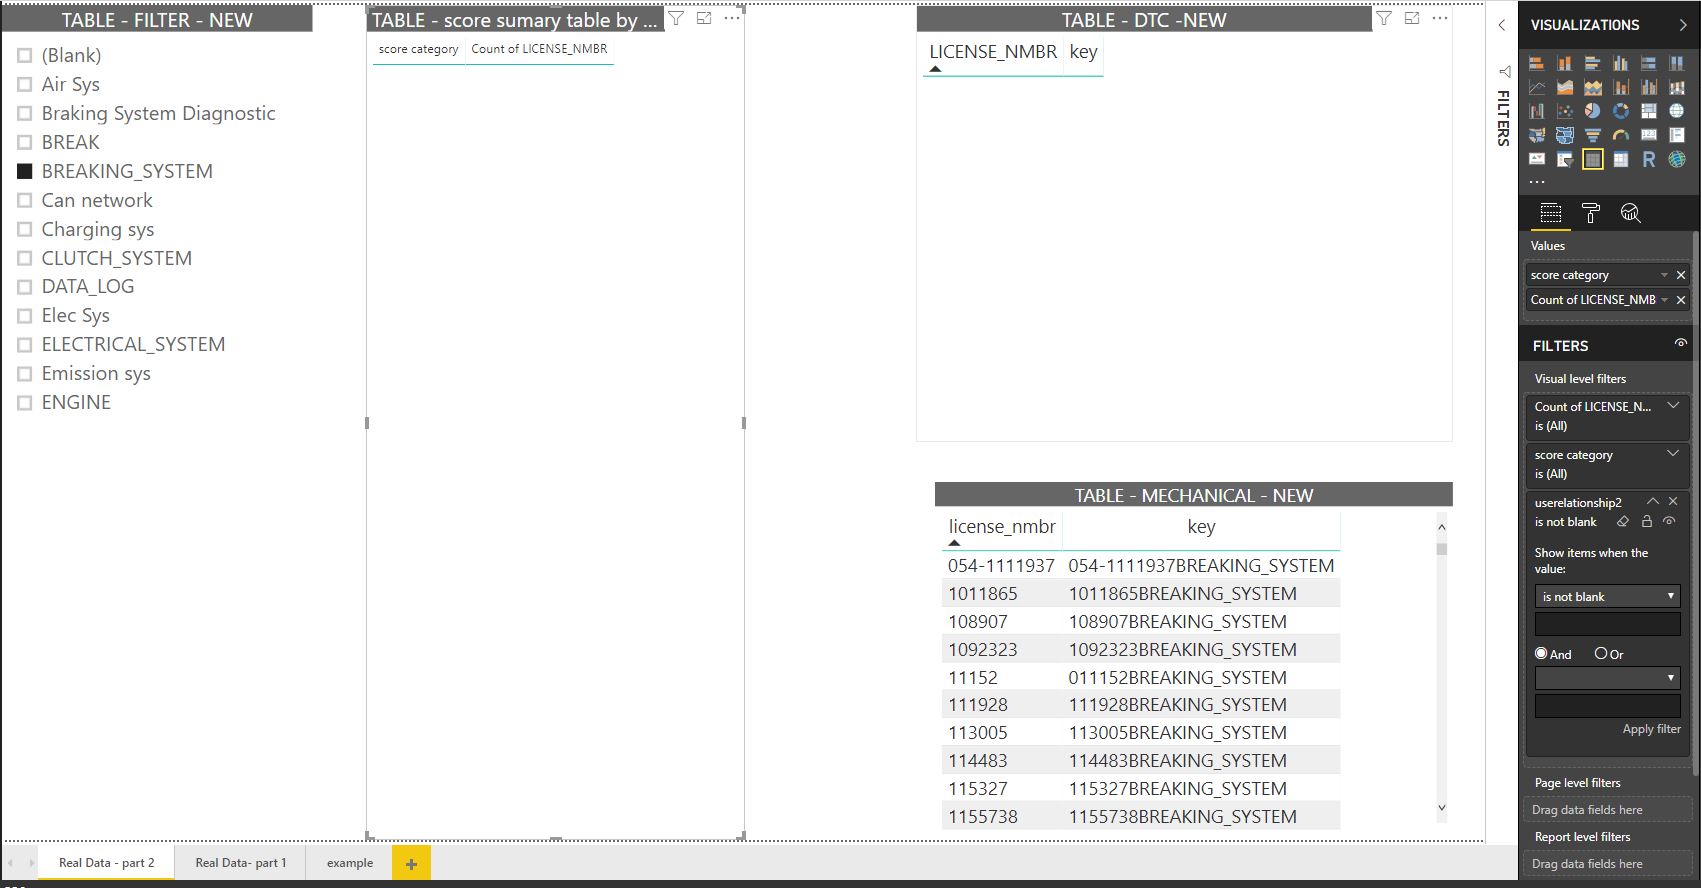
Task: Expand the Count of LICENSE_N filter card
Action: [1673, 406]
